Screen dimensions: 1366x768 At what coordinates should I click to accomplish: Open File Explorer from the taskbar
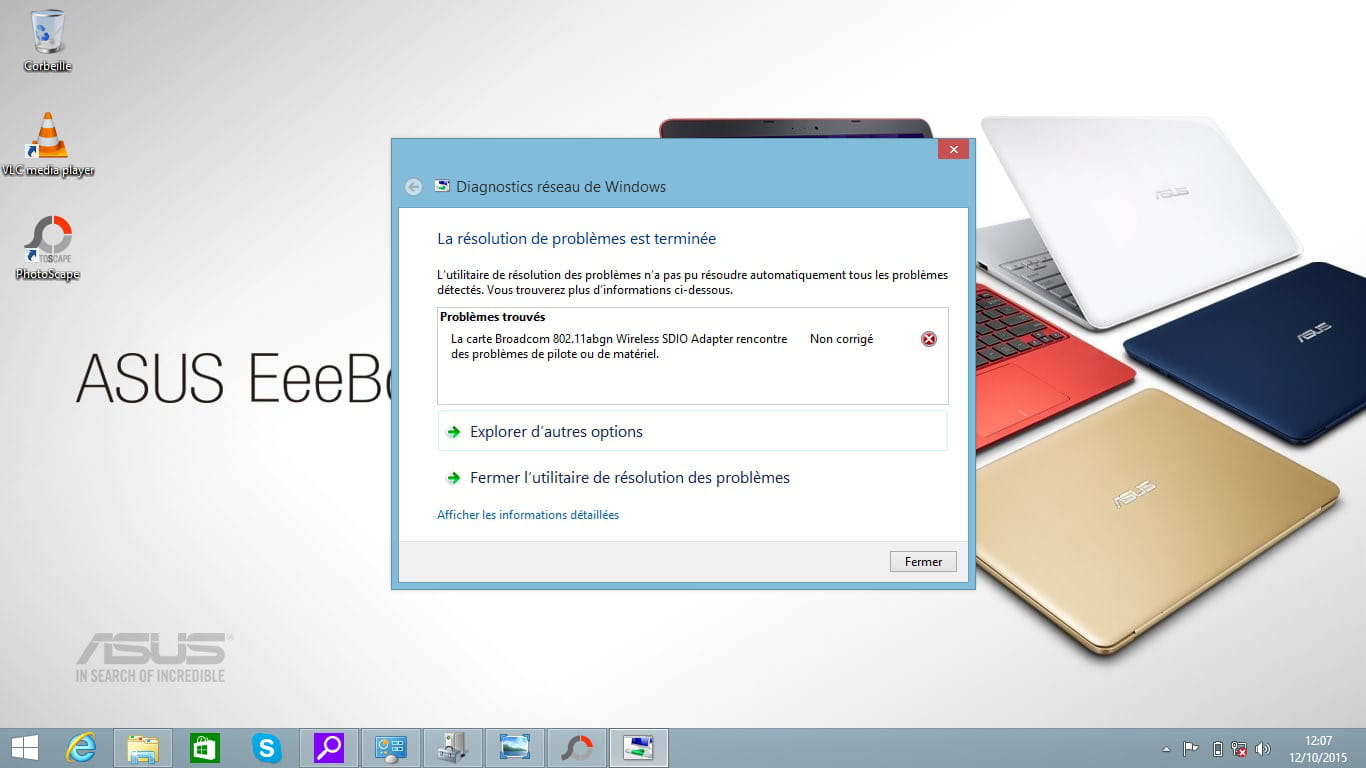143,748
